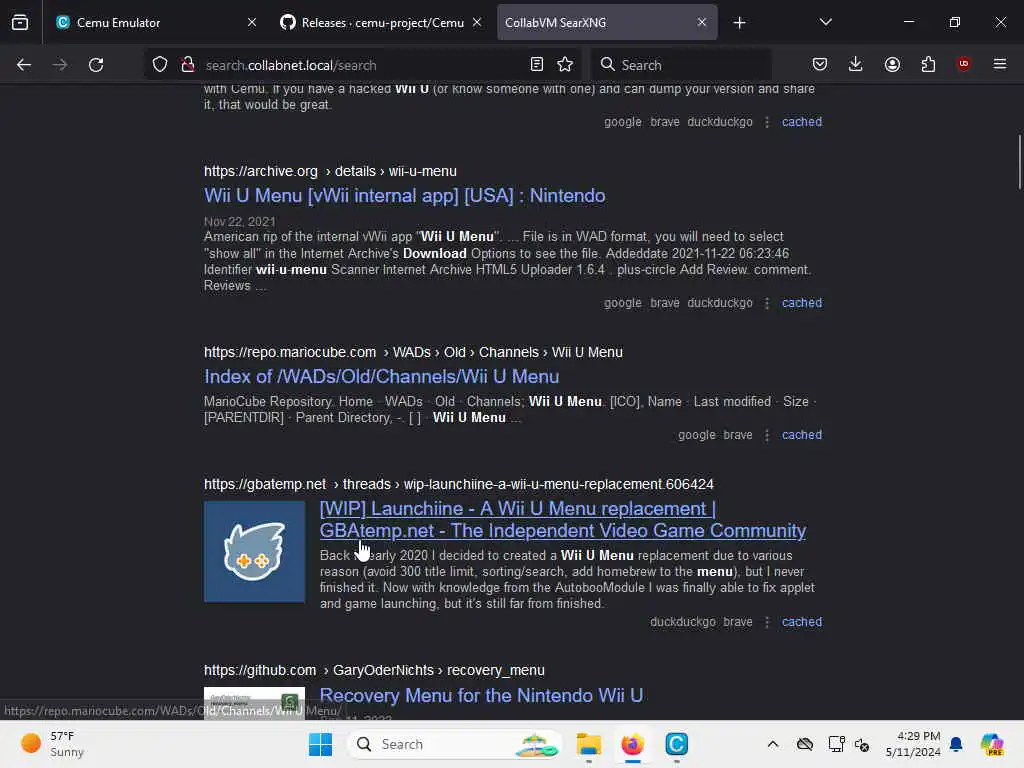The image size is (1024, 768).
Task: Click github.com GaryOderNichts URL breadcrumb
Action: tap(374, 670)
